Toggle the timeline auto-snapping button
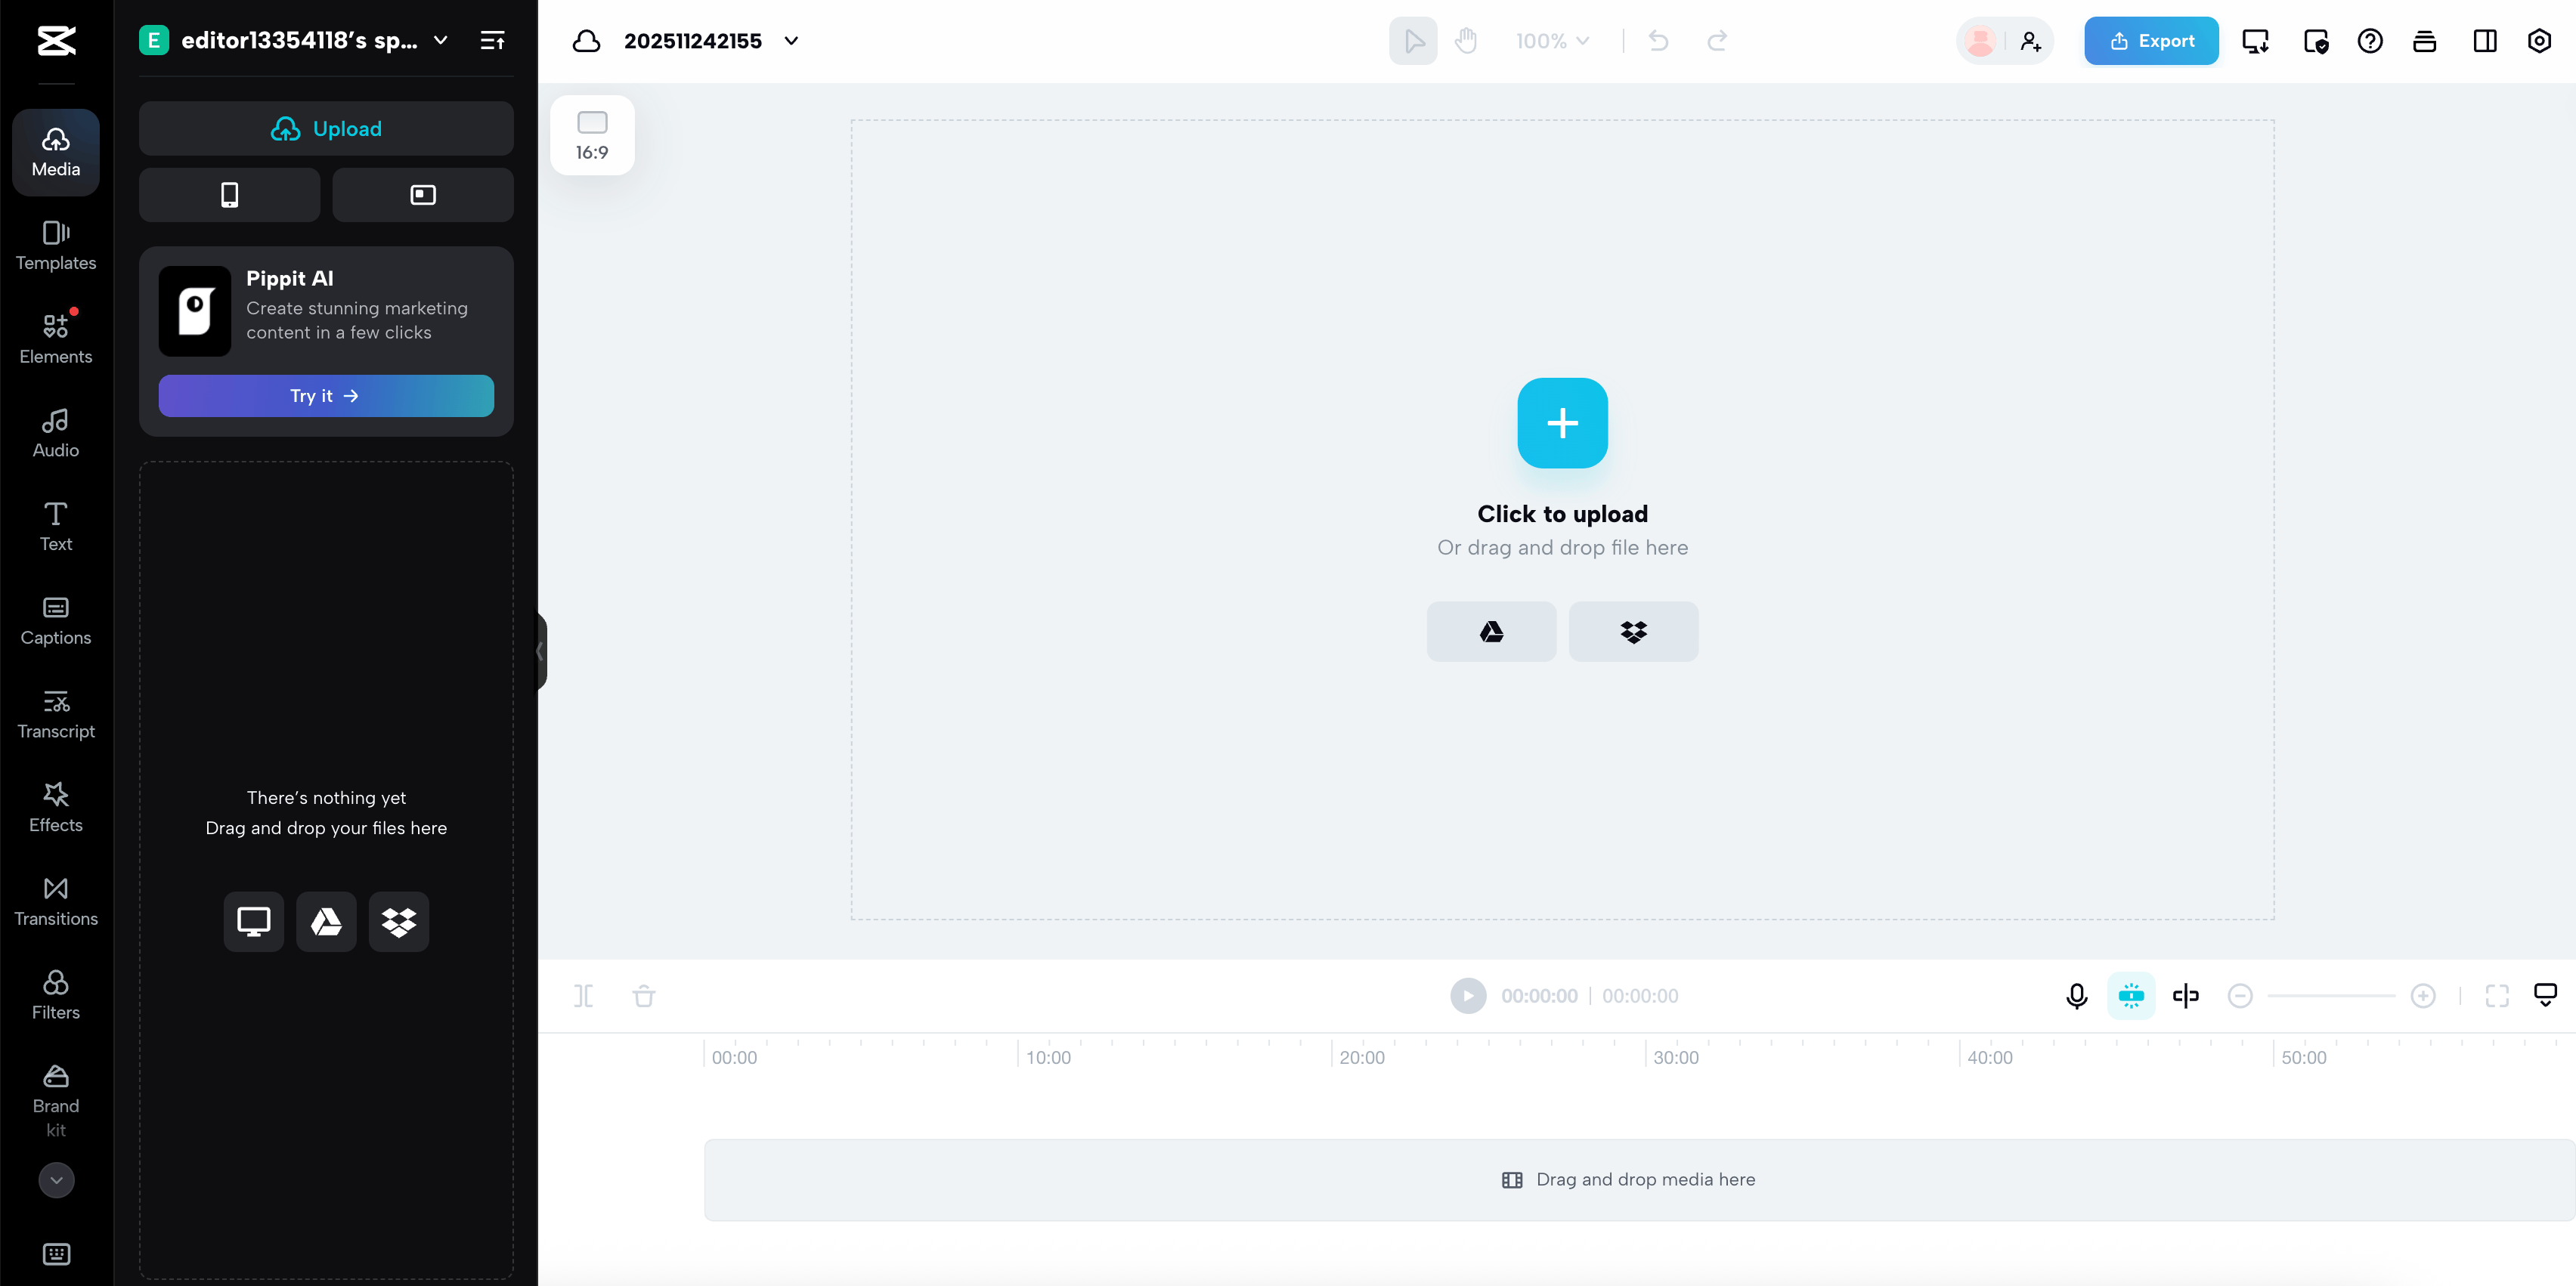2576x1286 pixels. pos(2130,995)
